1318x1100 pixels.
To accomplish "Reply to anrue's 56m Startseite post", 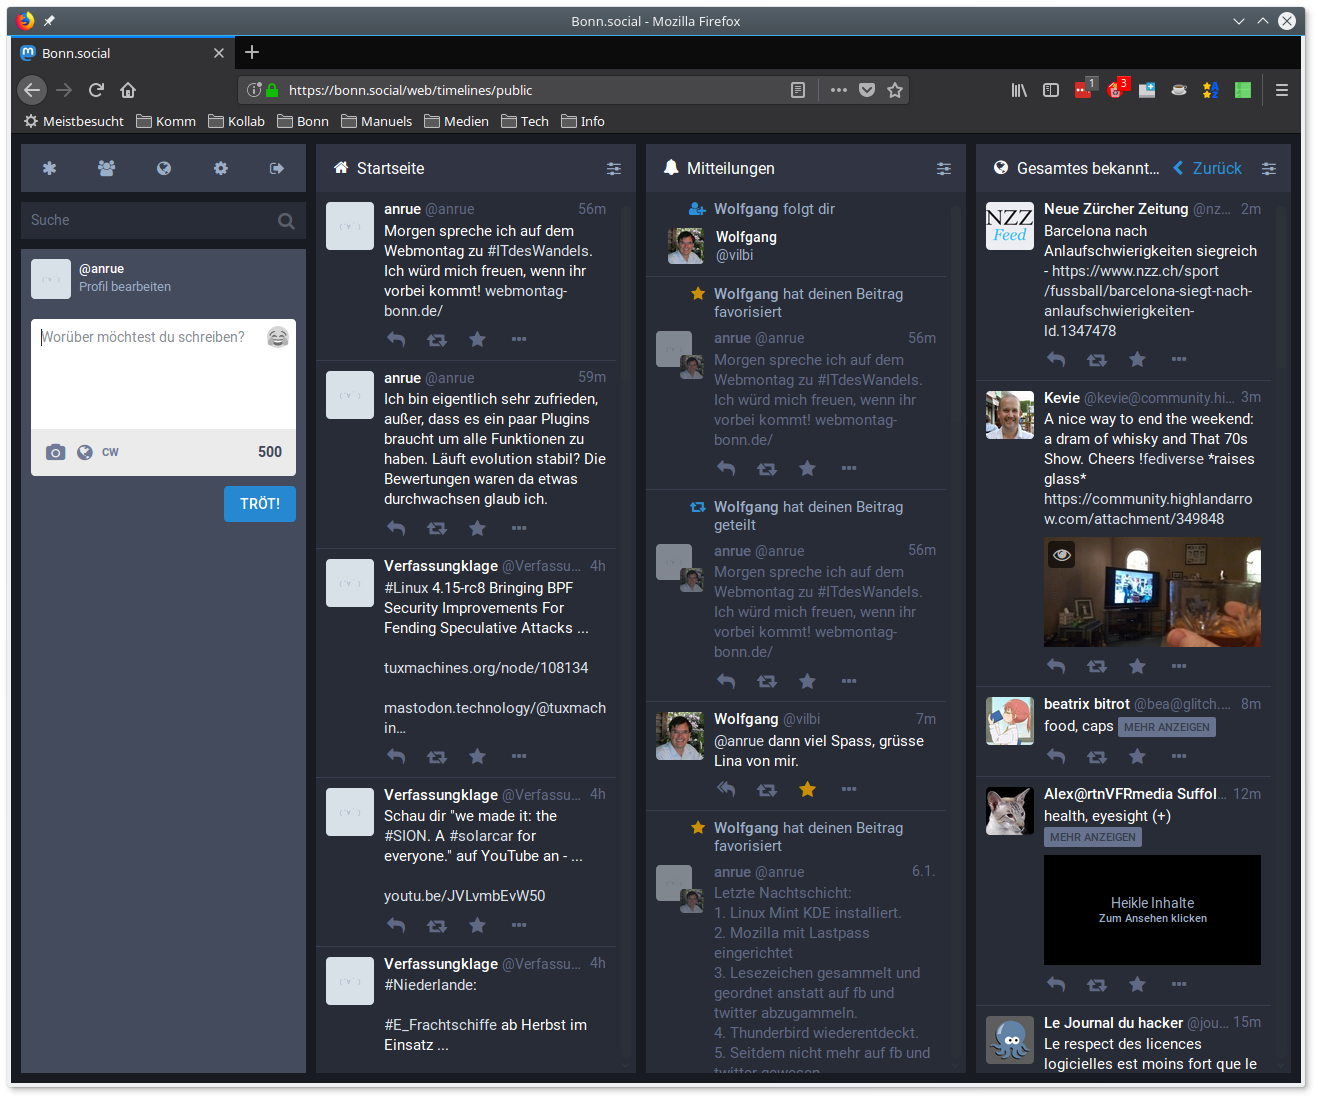I will click(396, 339).
